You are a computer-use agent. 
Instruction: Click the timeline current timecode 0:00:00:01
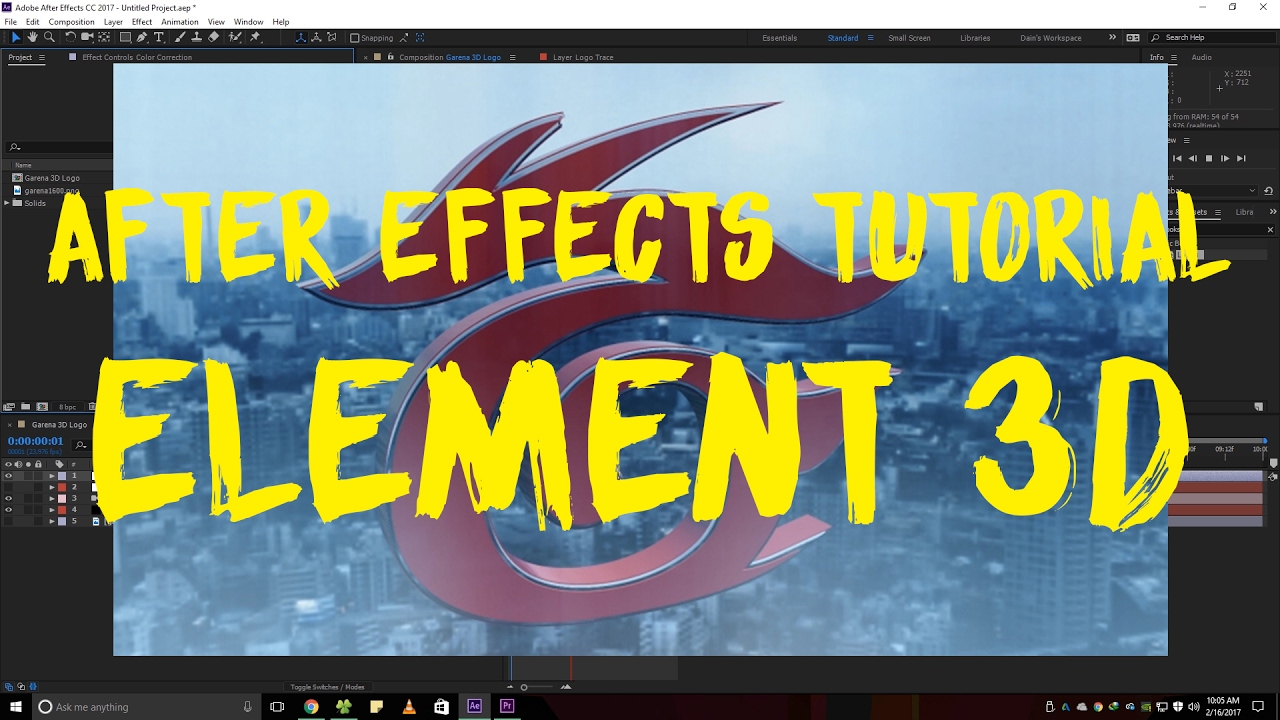35,441
